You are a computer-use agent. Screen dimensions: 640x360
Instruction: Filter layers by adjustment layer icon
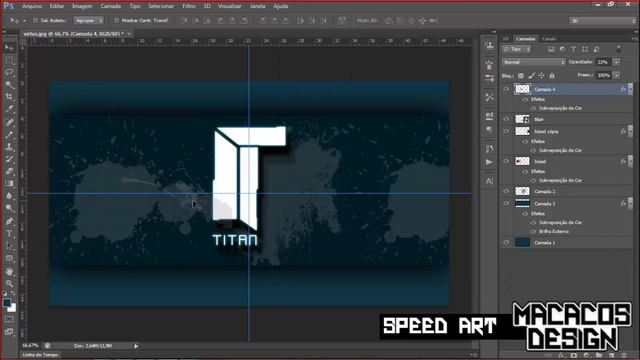click(562, 49)
